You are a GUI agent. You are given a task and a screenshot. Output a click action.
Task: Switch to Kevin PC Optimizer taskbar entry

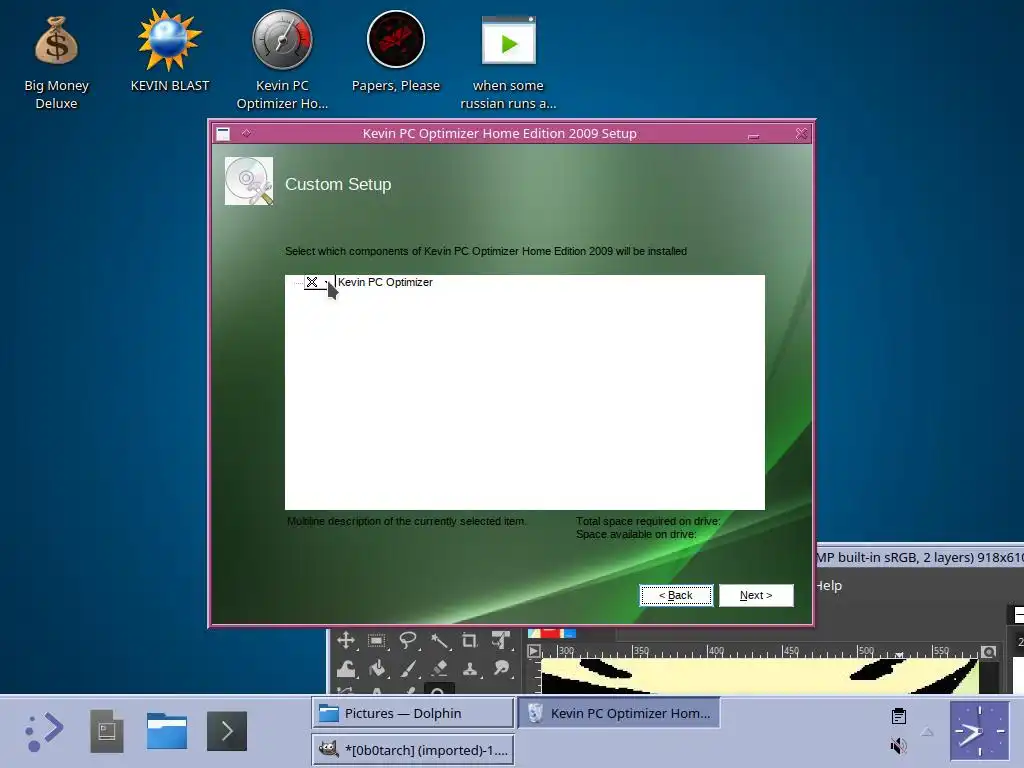point(619,713)
